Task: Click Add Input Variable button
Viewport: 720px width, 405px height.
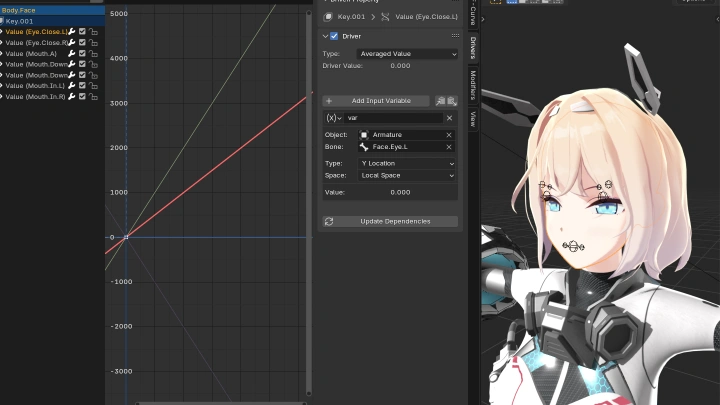Action: [376, 101]
